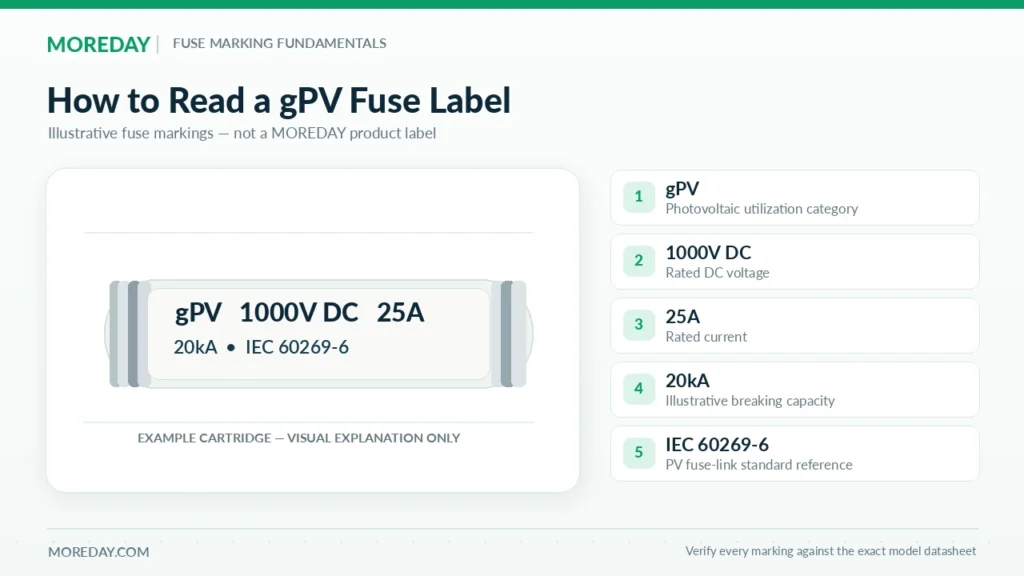Click 'Verify every marking against the exact model datasheet'
The image size is (1024, 576).
pyautogui.click(x=831, y=551)
